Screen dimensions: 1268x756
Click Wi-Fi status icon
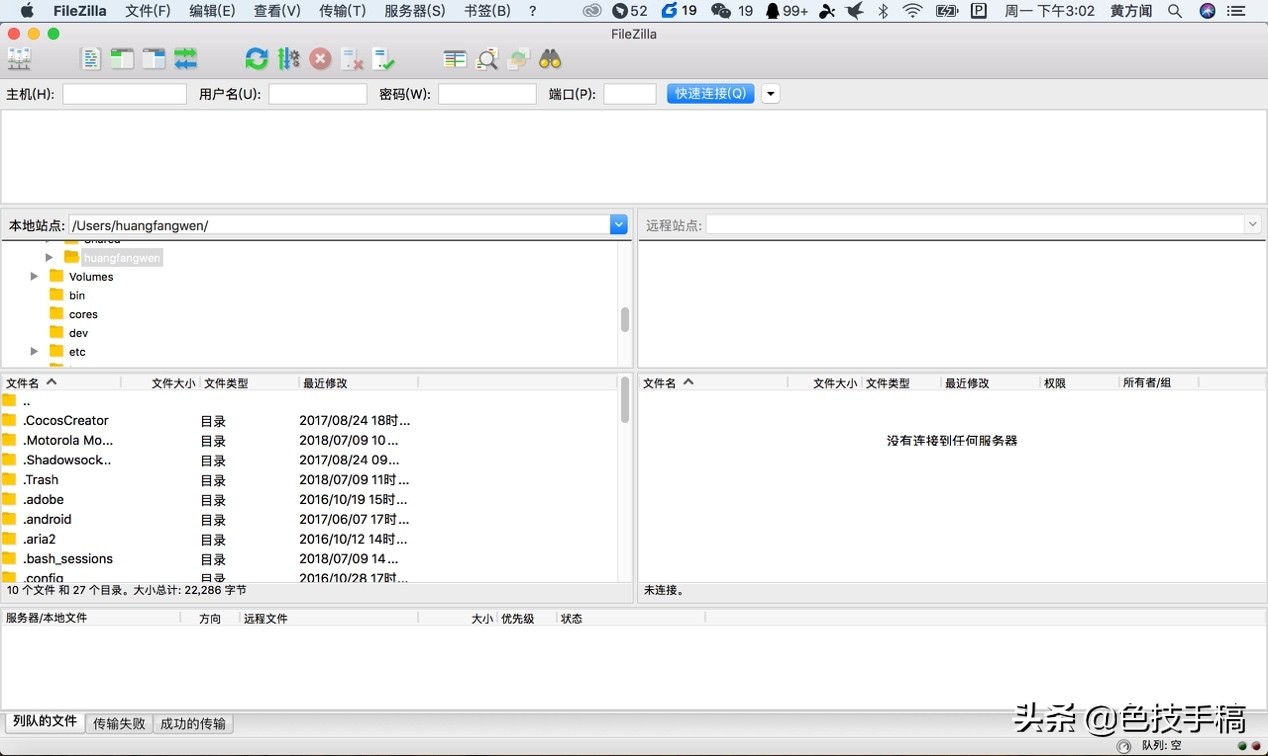point(912,11)
